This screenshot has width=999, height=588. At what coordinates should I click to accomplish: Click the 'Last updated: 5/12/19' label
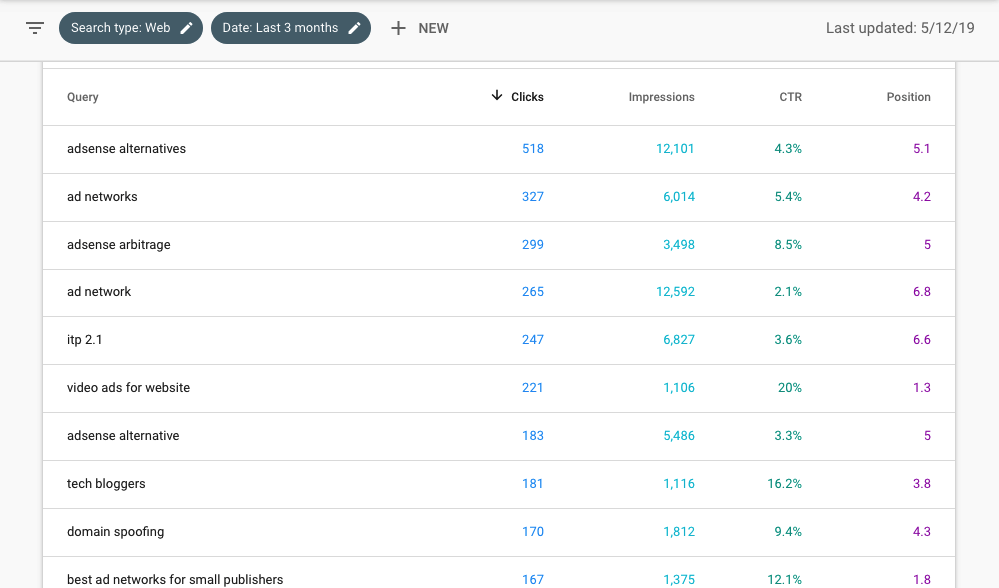tap(899, 28)
